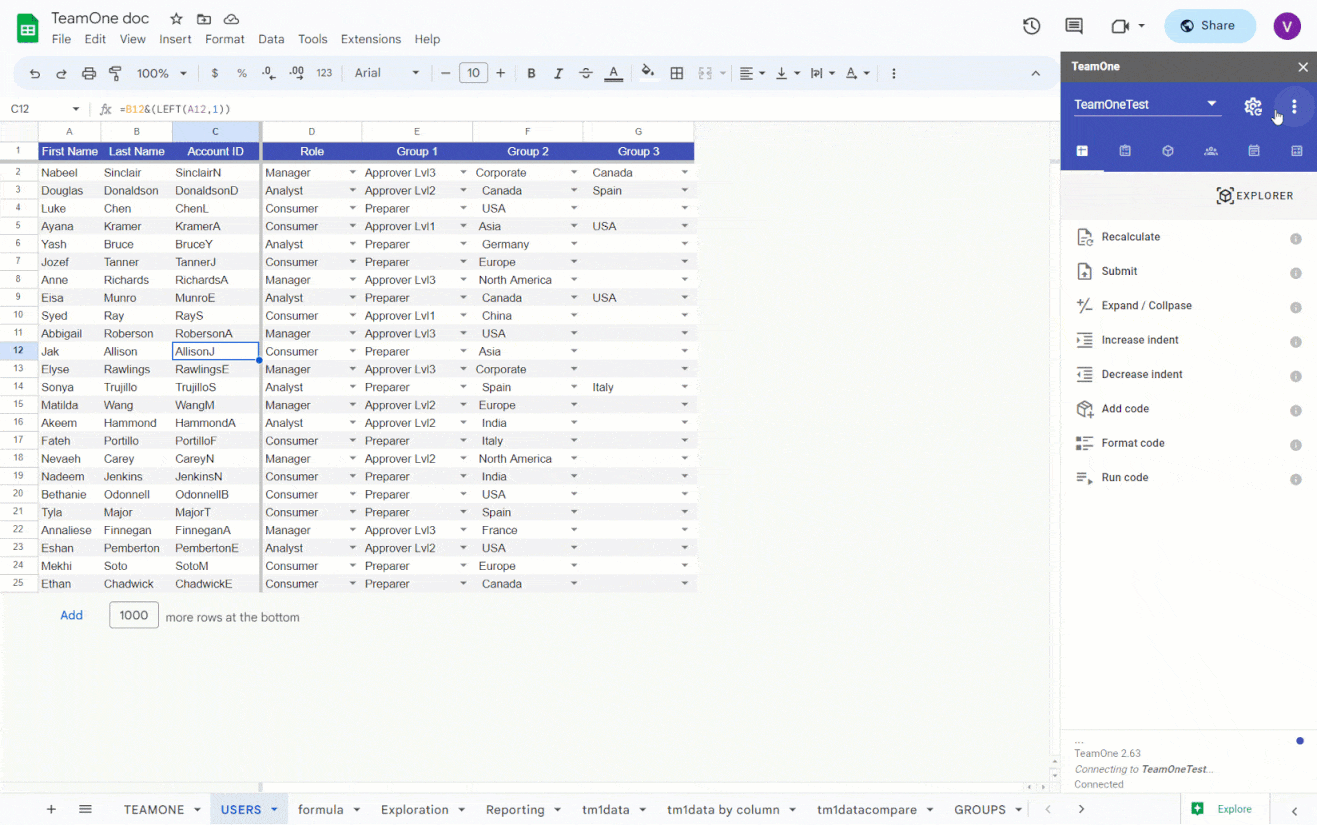Click Format code in TeamOne panel
The image size is (1317, 825).
(1133, 443)
